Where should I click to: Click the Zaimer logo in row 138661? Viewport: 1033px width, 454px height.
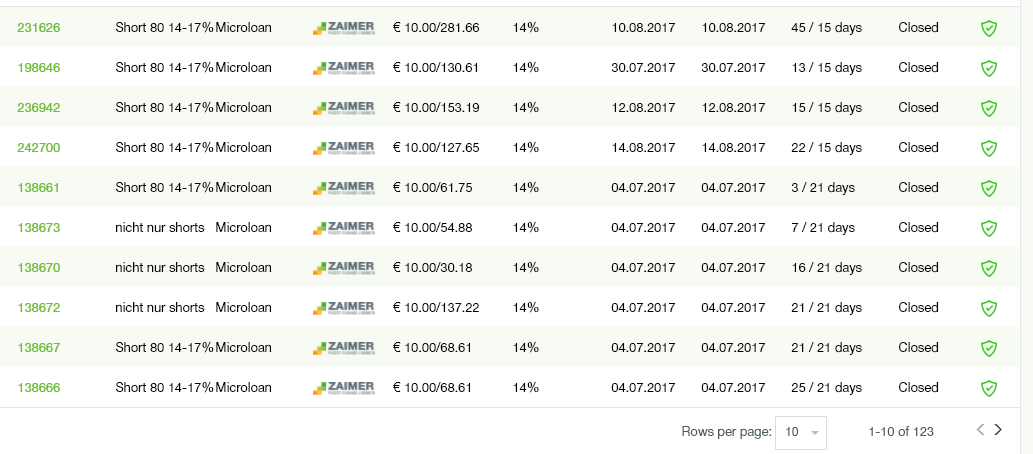pyautogui.click(x=343, y=187)
